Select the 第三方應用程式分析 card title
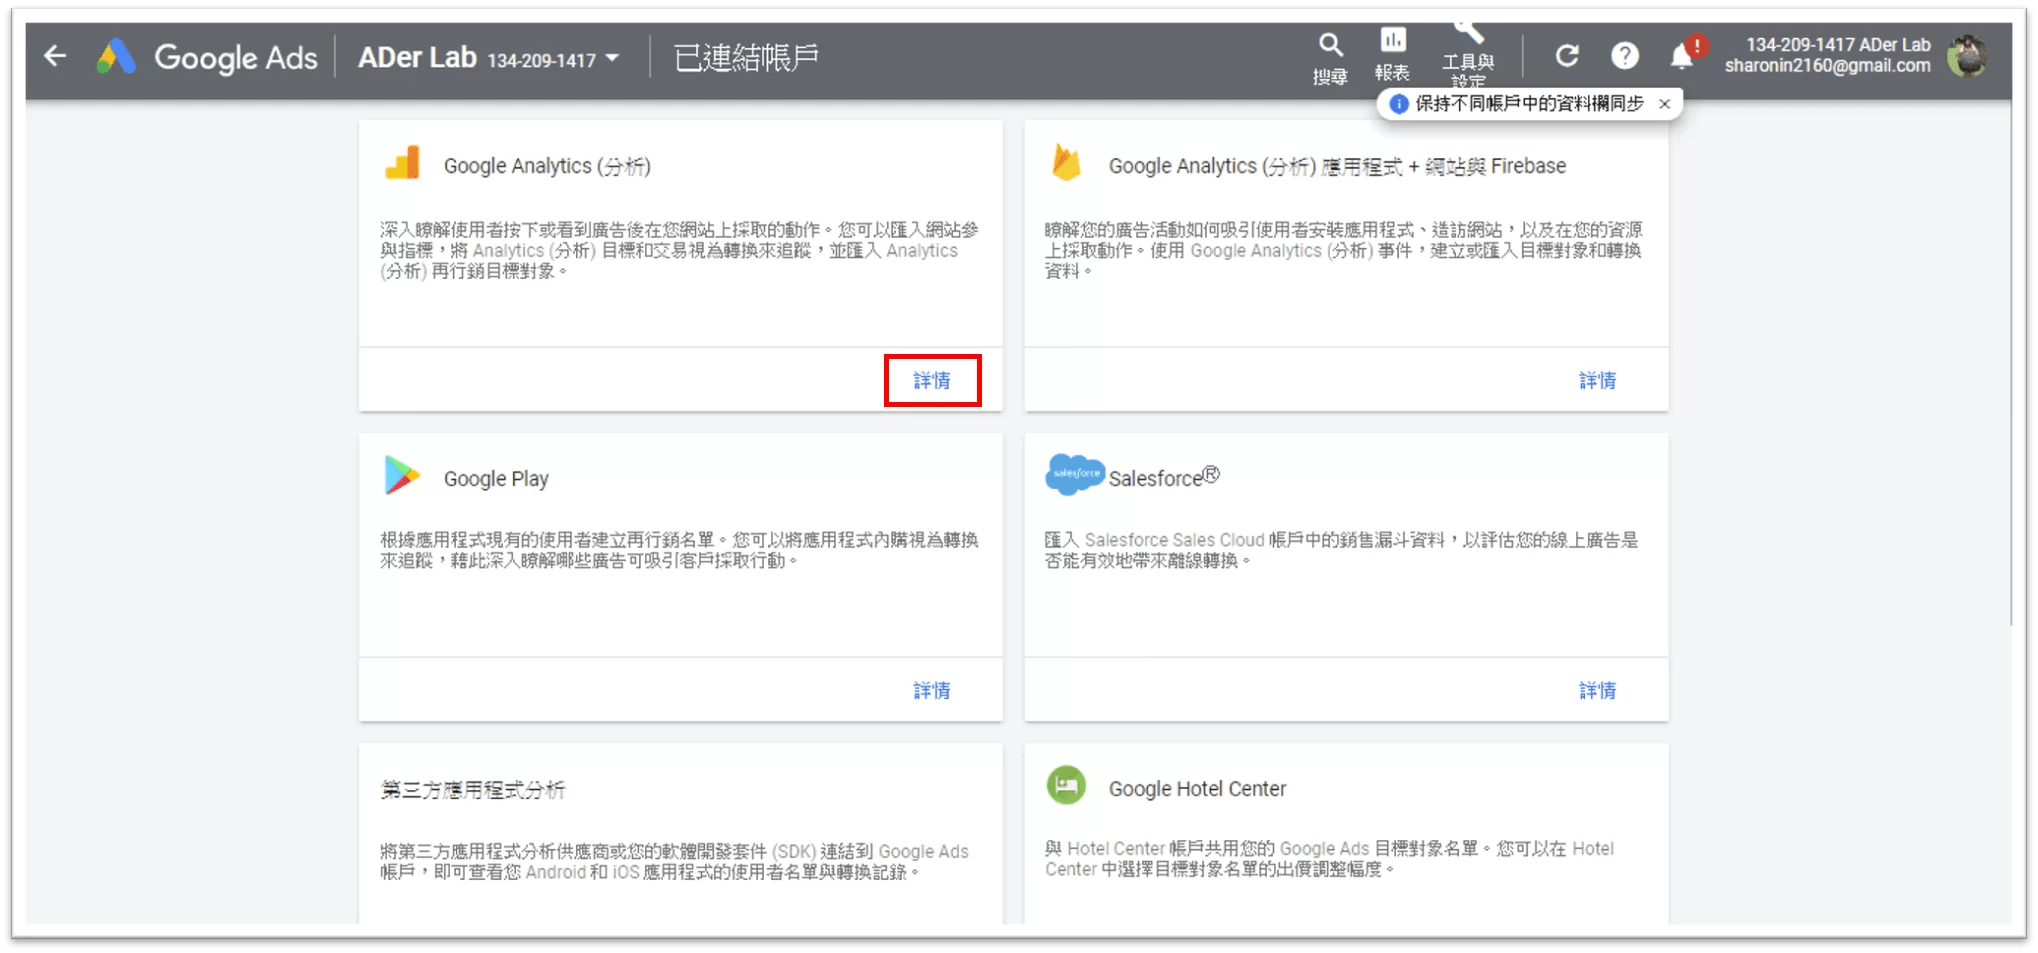The height and width of the screenshot is (953, 2038). coord(473,790)
